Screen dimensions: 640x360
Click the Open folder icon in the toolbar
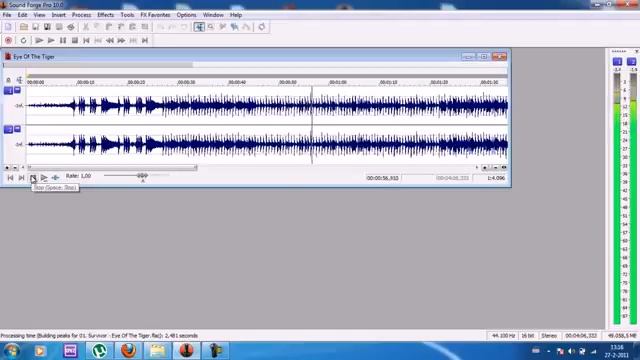(24, 27)
